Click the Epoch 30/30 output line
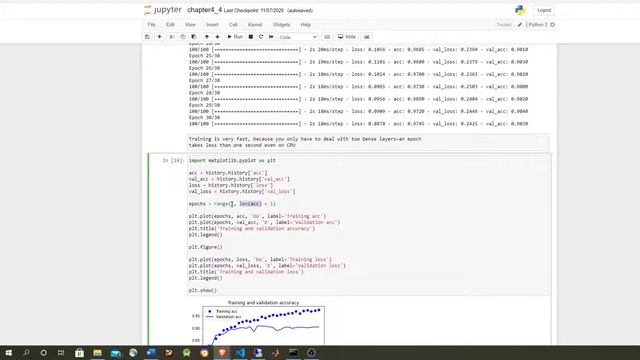Viewport: 640px width, 360px height. point(204,118)
